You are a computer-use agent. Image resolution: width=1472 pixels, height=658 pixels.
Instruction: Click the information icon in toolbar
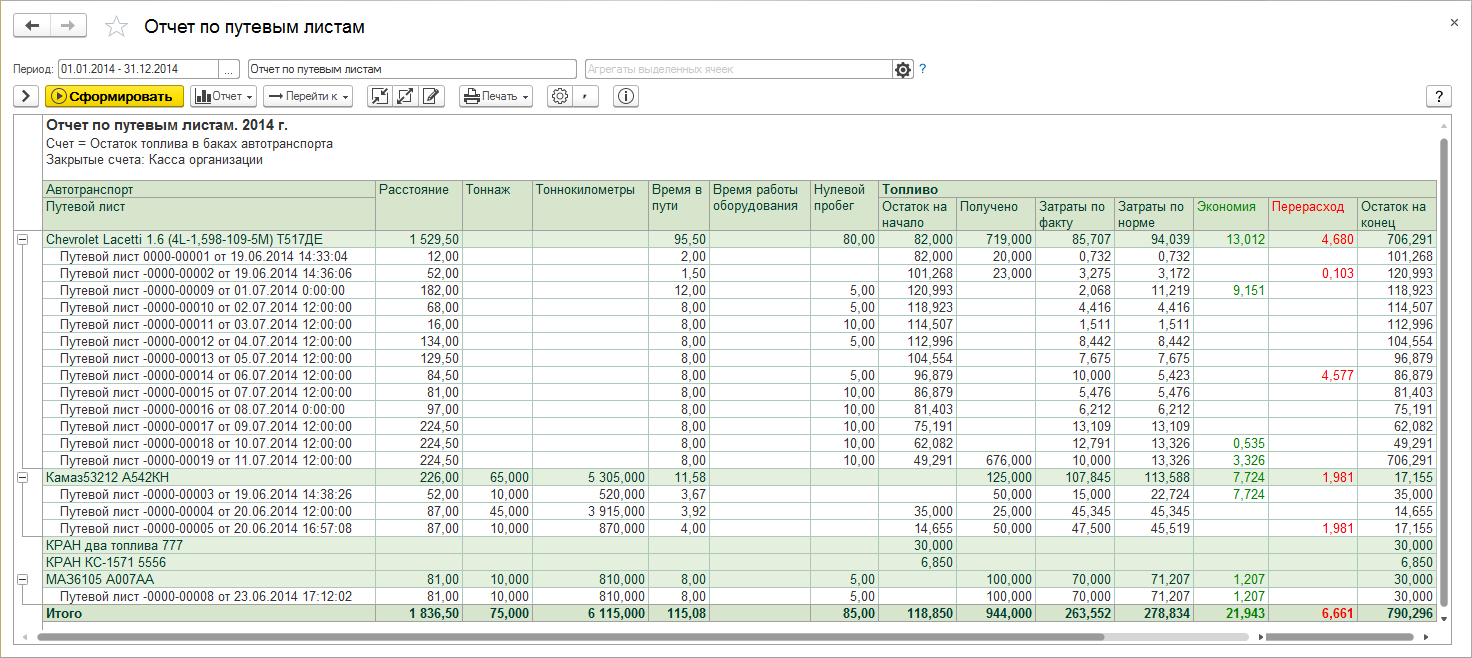[x=626, y=96]
